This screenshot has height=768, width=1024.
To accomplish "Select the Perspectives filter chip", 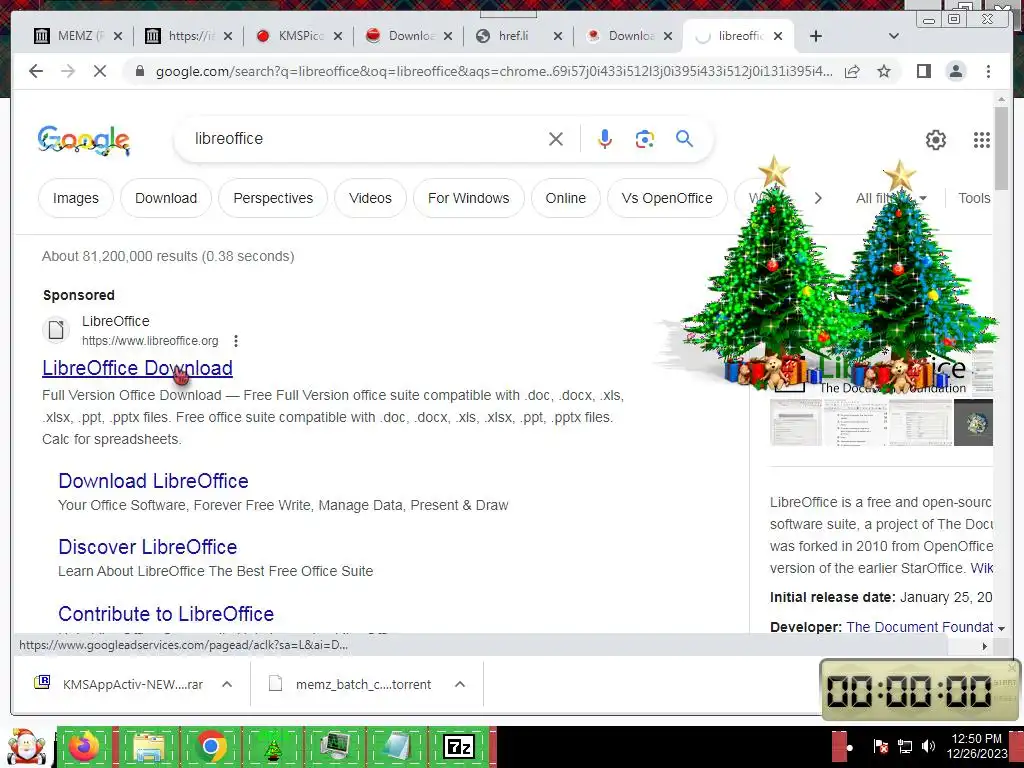I will coord(273,198).
